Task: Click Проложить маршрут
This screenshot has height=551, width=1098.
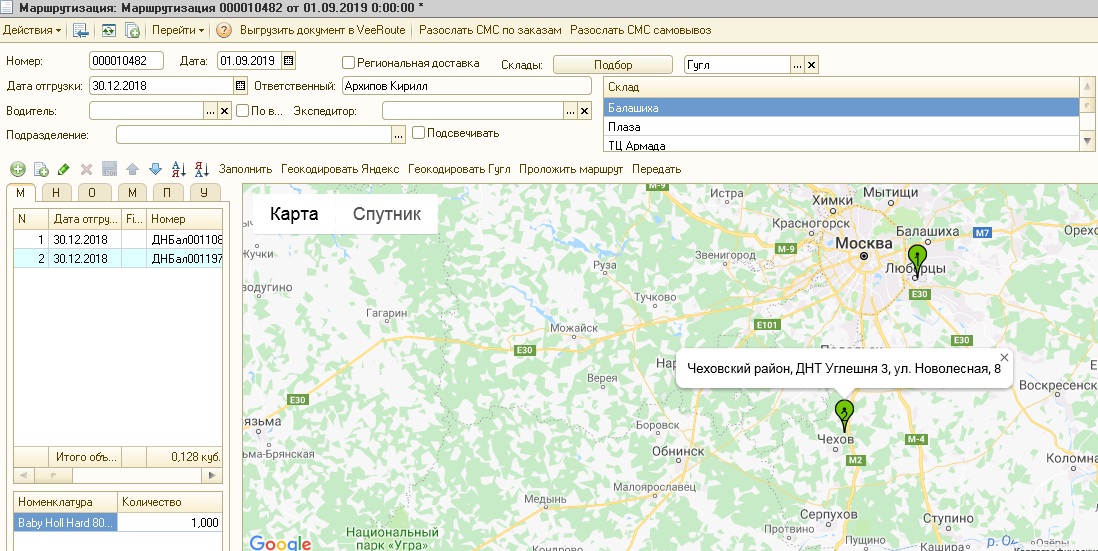Action: click(x=571, y=169)
